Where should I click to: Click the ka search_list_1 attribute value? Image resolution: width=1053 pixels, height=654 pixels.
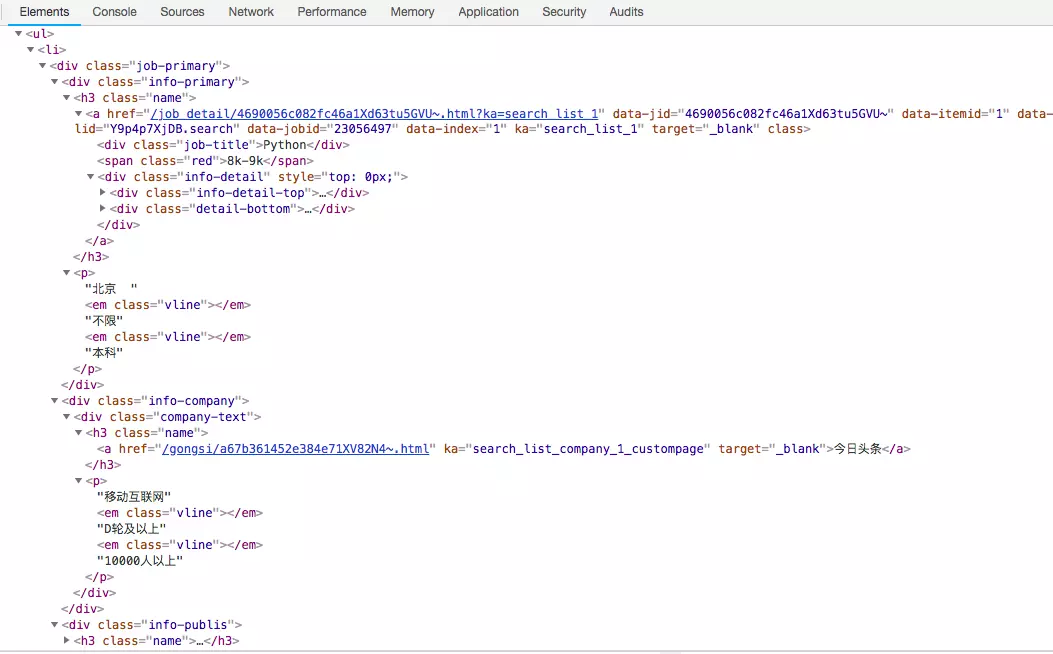pos(590,129)
